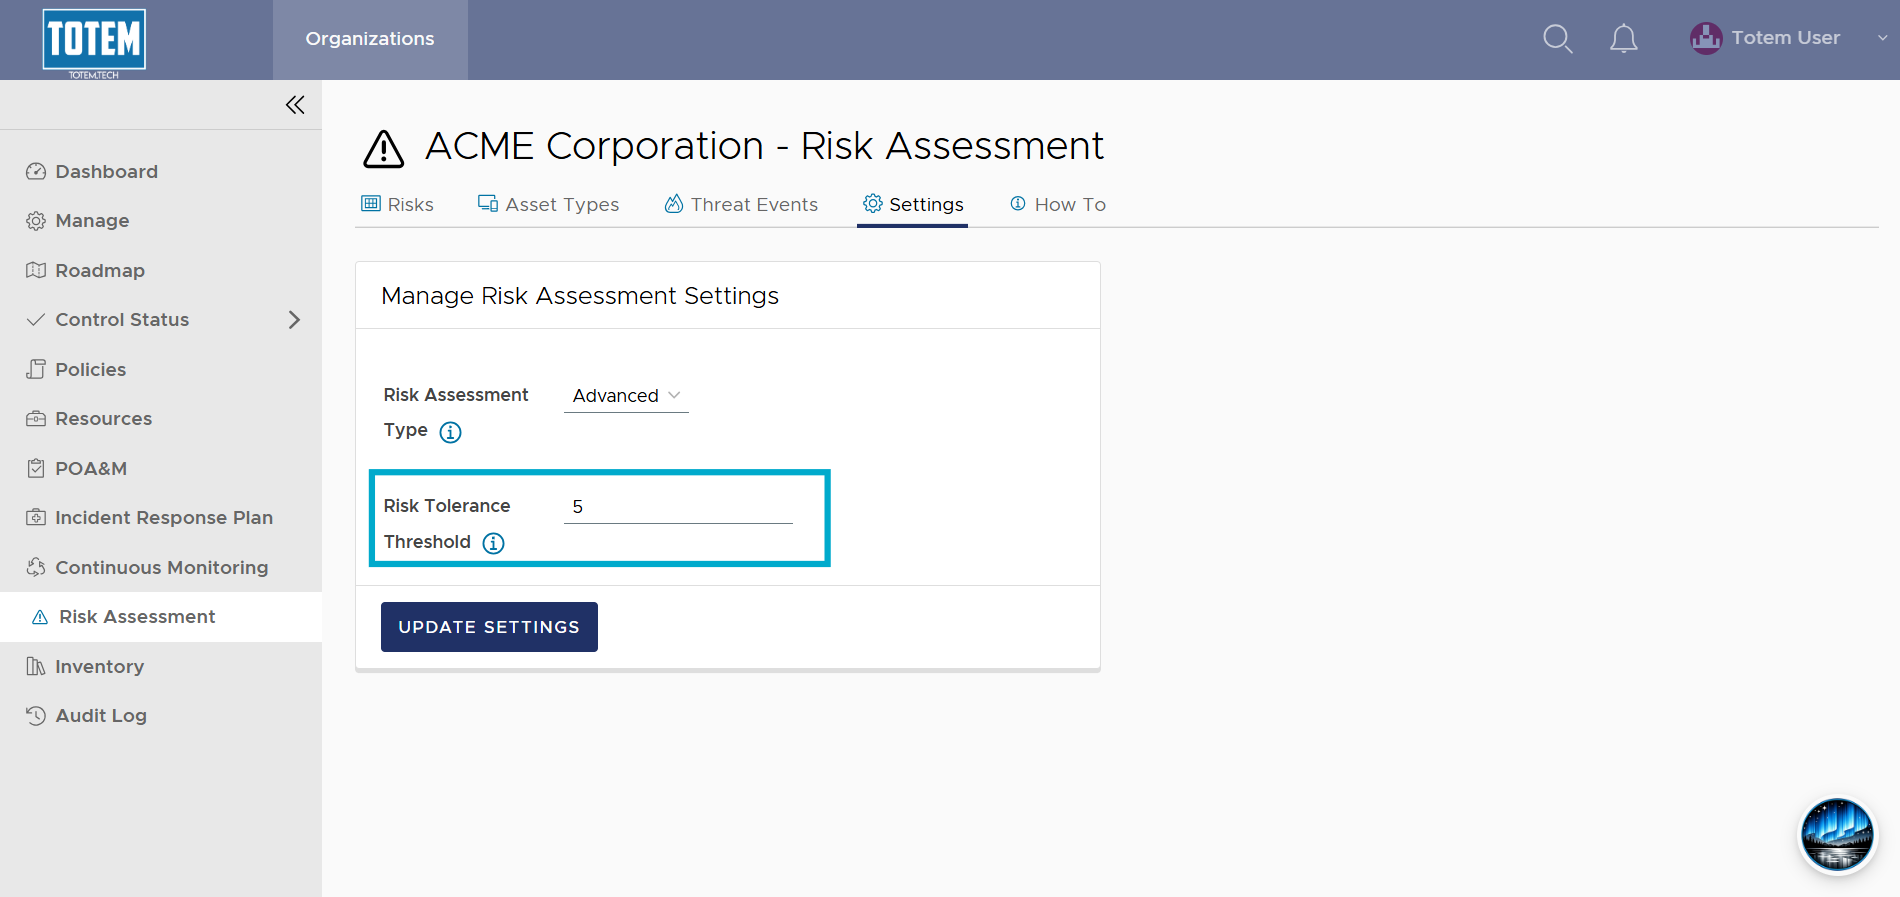Open the search magnifier icon
The image size is (1900, 897).
point(1557,39)
